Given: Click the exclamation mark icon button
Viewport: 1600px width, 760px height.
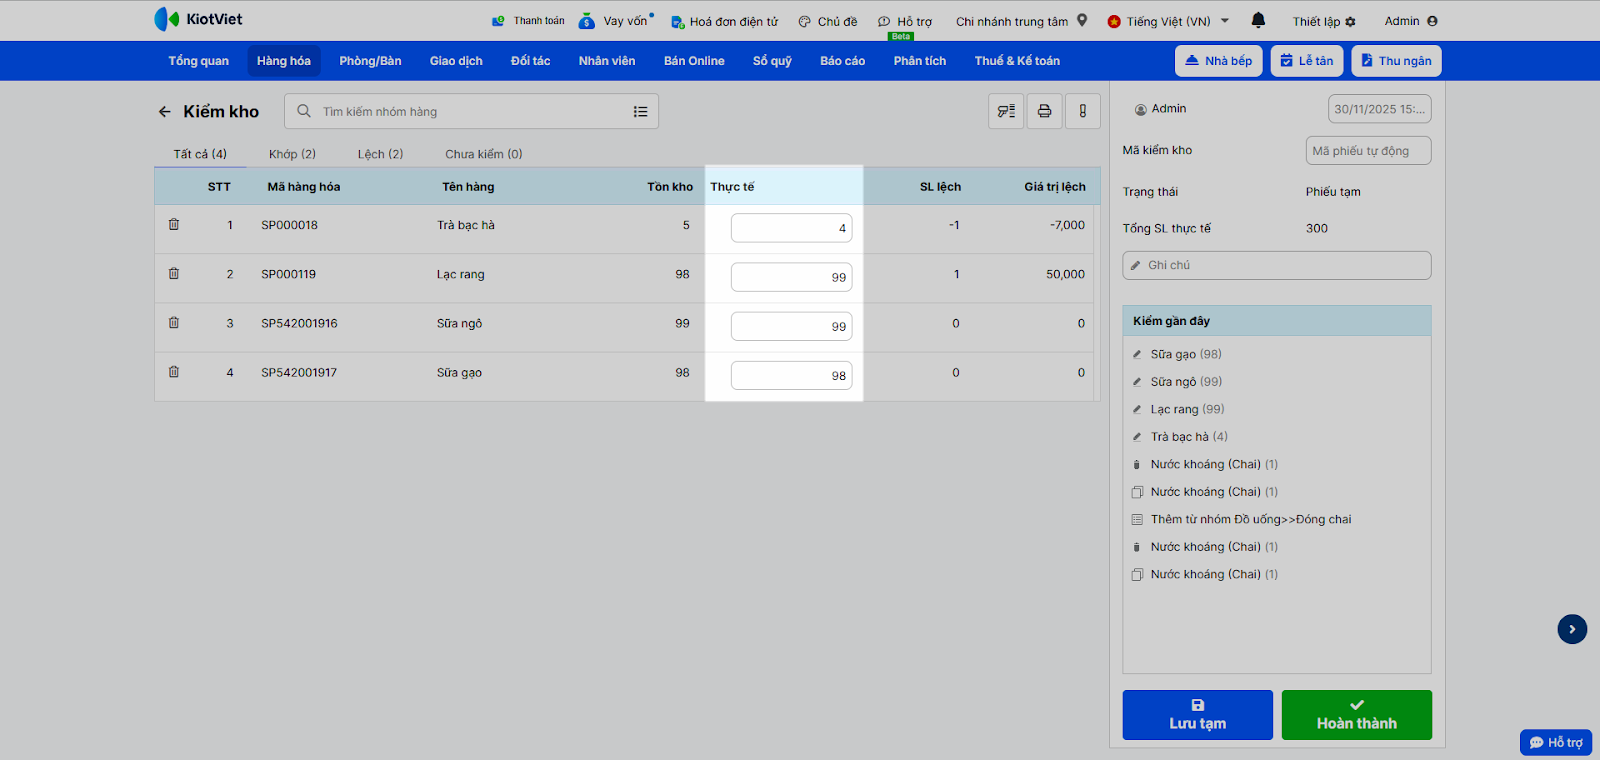Looking at the screenshot, I should coord(1083,111).
